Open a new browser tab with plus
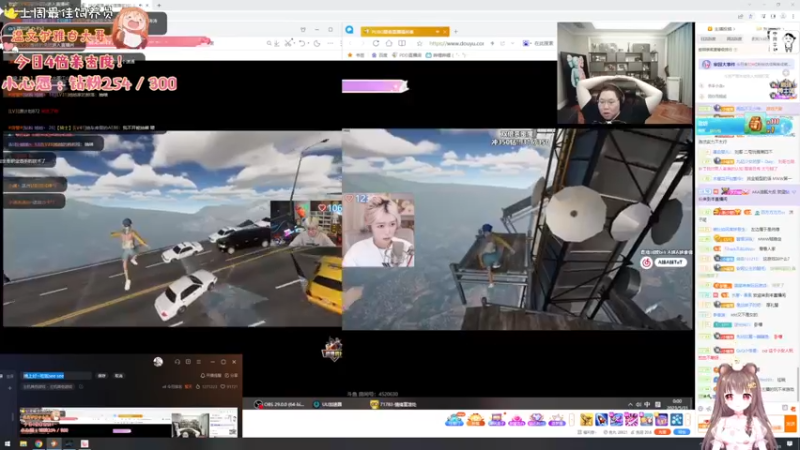This screenshot has height=450, width=800. tap(456, 32)
